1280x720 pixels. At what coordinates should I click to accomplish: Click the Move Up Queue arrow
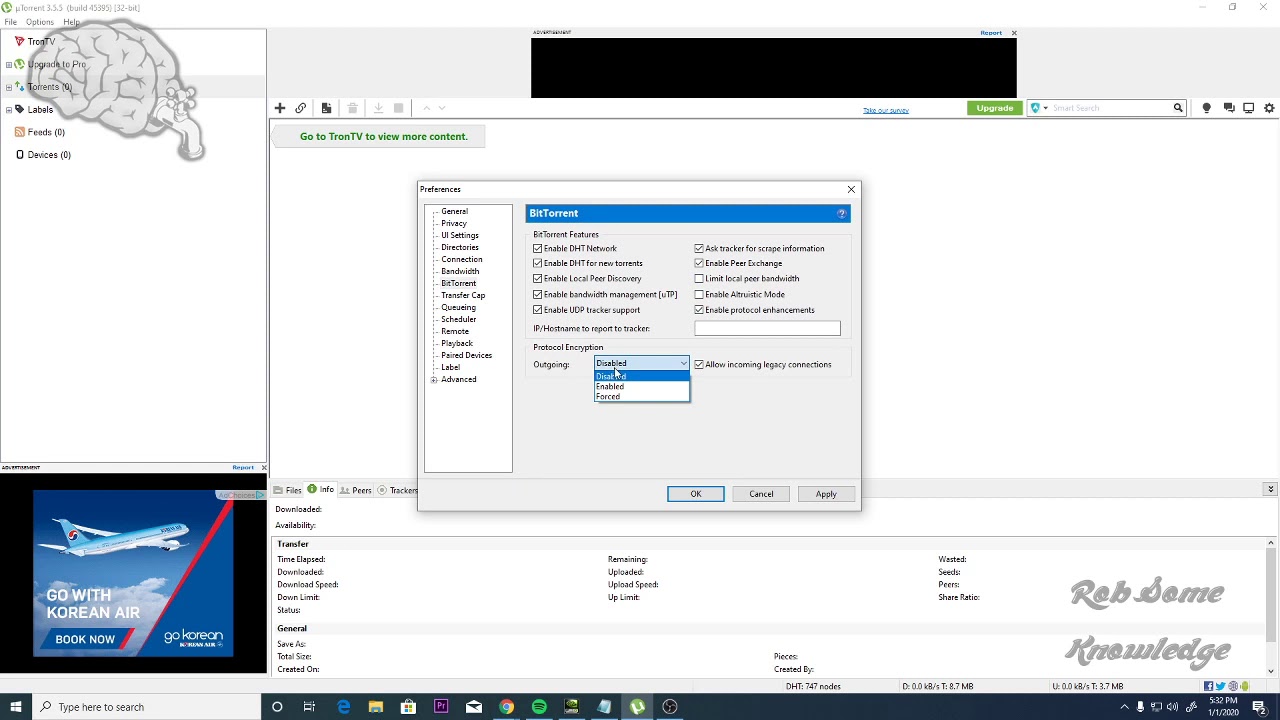point(426,108)
